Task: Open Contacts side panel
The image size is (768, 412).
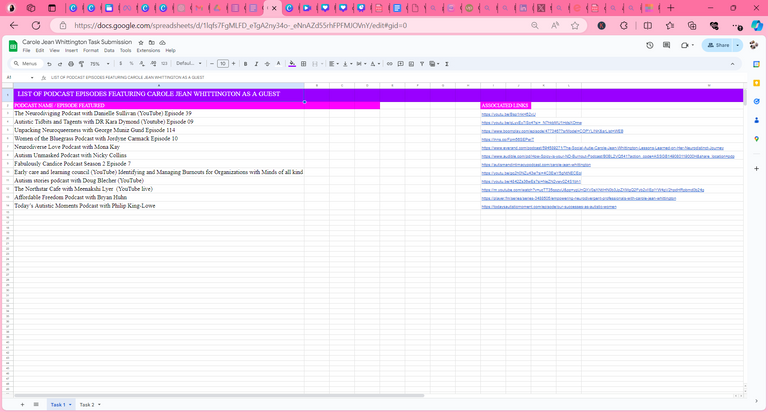Action: 757,120
